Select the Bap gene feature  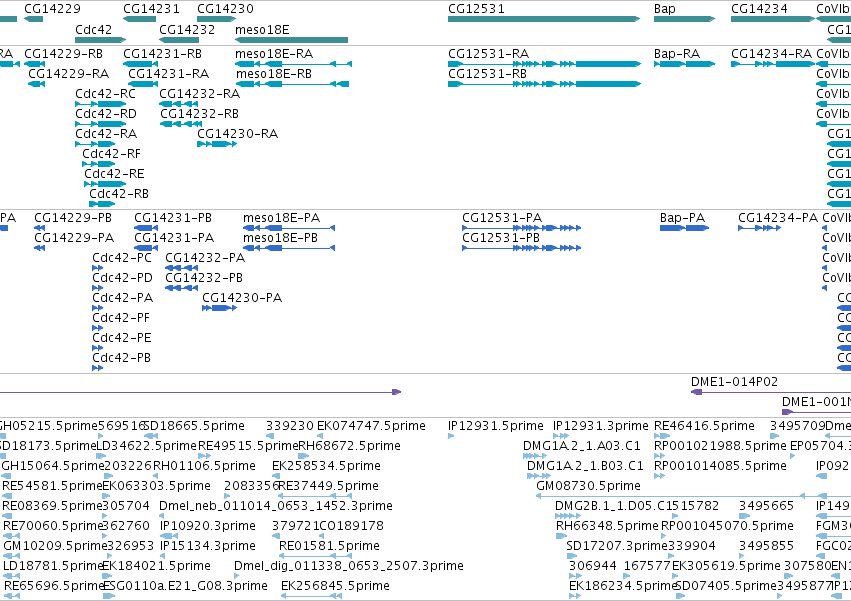(x=684, y=19)
